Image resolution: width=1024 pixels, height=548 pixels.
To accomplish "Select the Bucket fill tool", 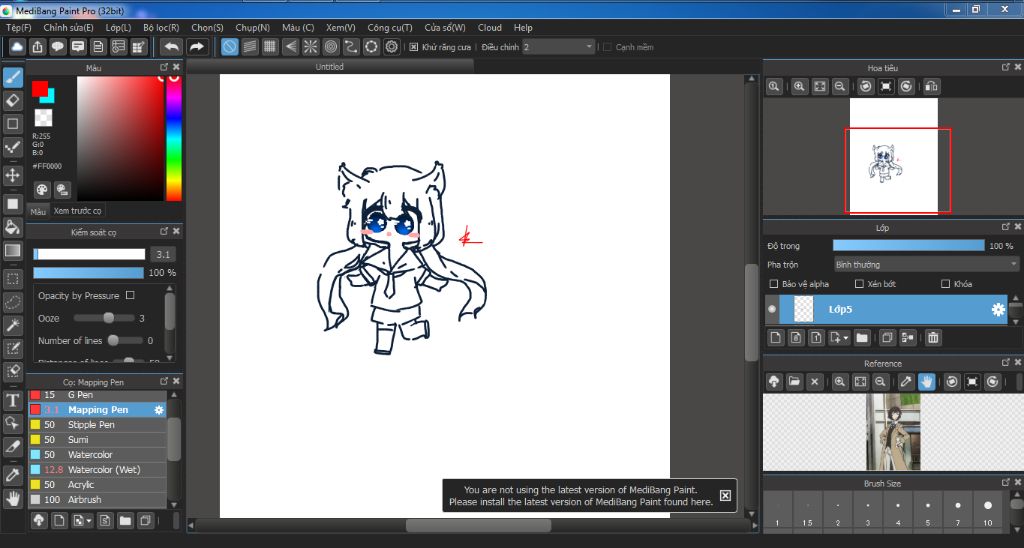I will tap(12, 227).
